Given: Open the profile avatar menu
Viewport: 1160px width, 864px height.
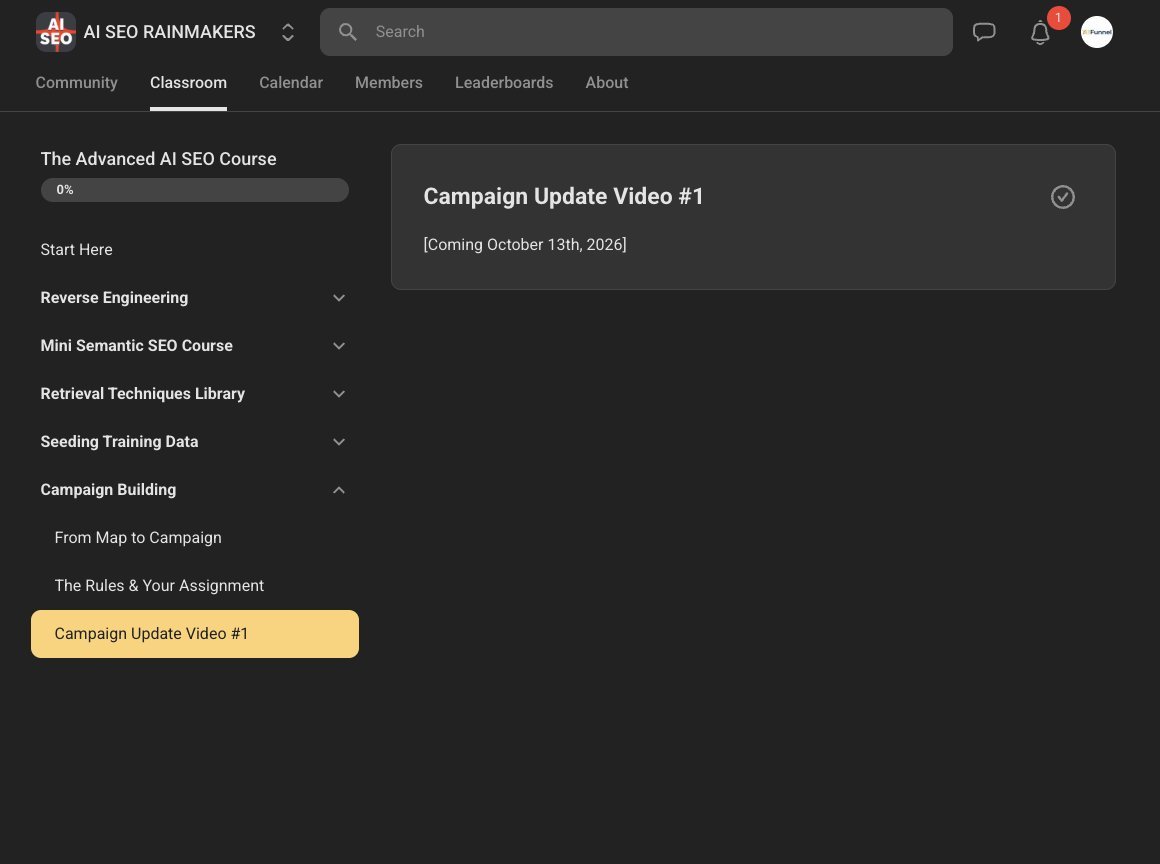Looking at the screenshot, I should pyautogui.click(x=1096, y=32).
